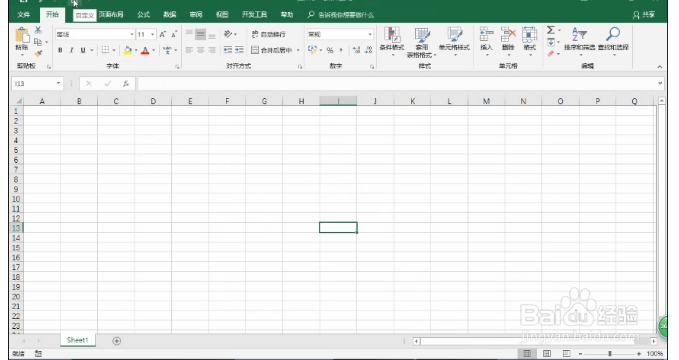Toggle align text right

pyautogui.click(x=212, y=50)
